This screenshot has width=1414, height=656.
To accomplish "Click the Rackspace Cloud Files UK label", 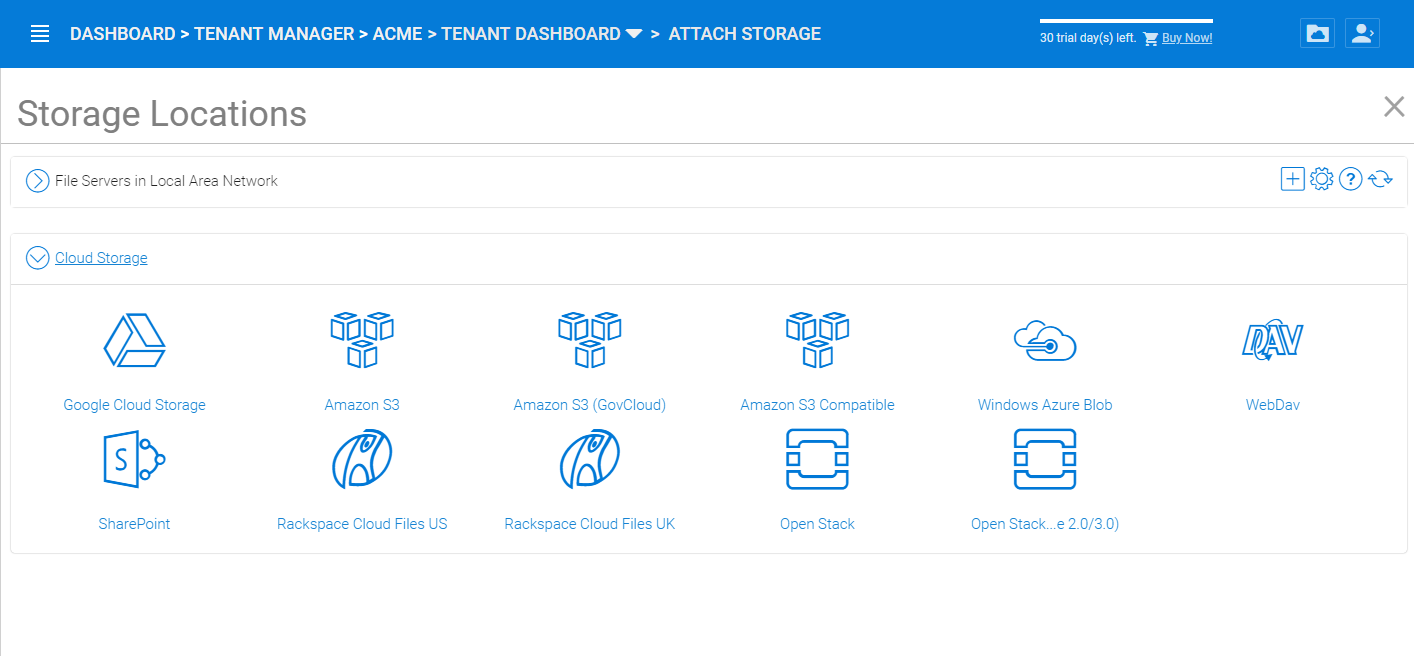I will [590, 524].
